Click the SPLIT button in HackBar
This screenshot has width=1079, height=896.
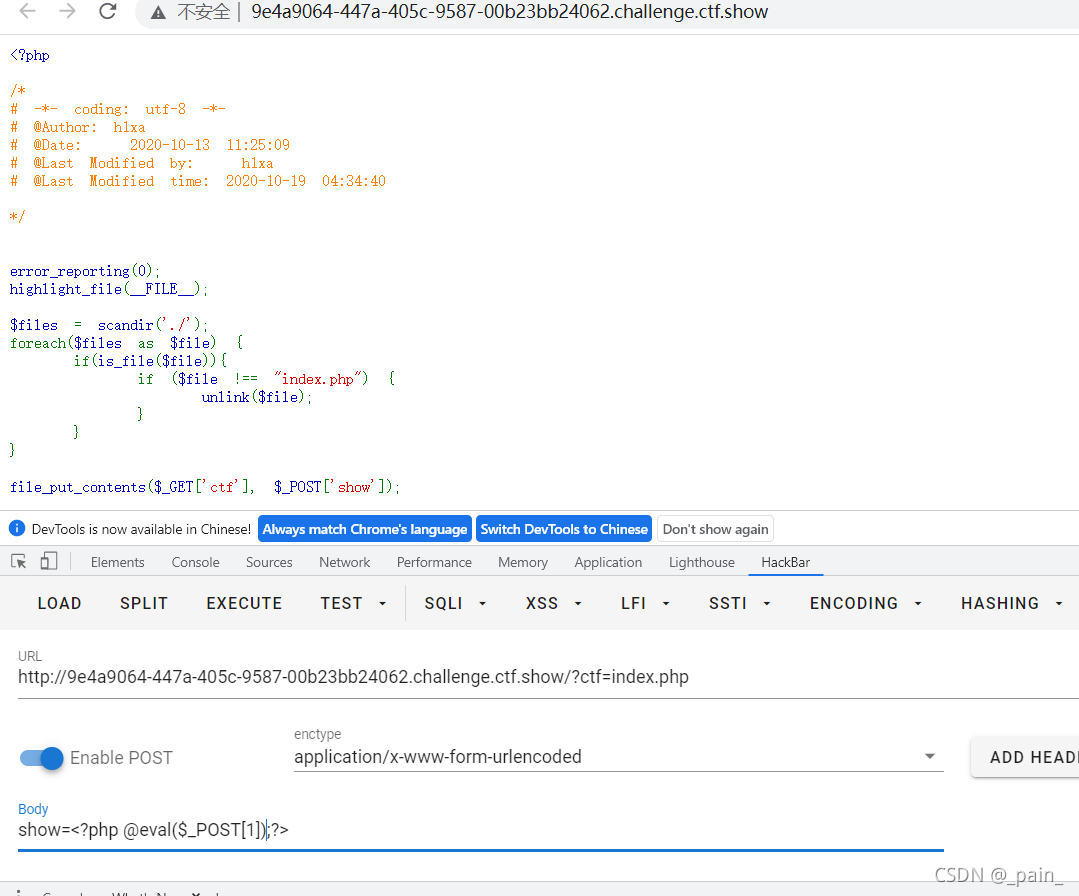pos(144,604)
